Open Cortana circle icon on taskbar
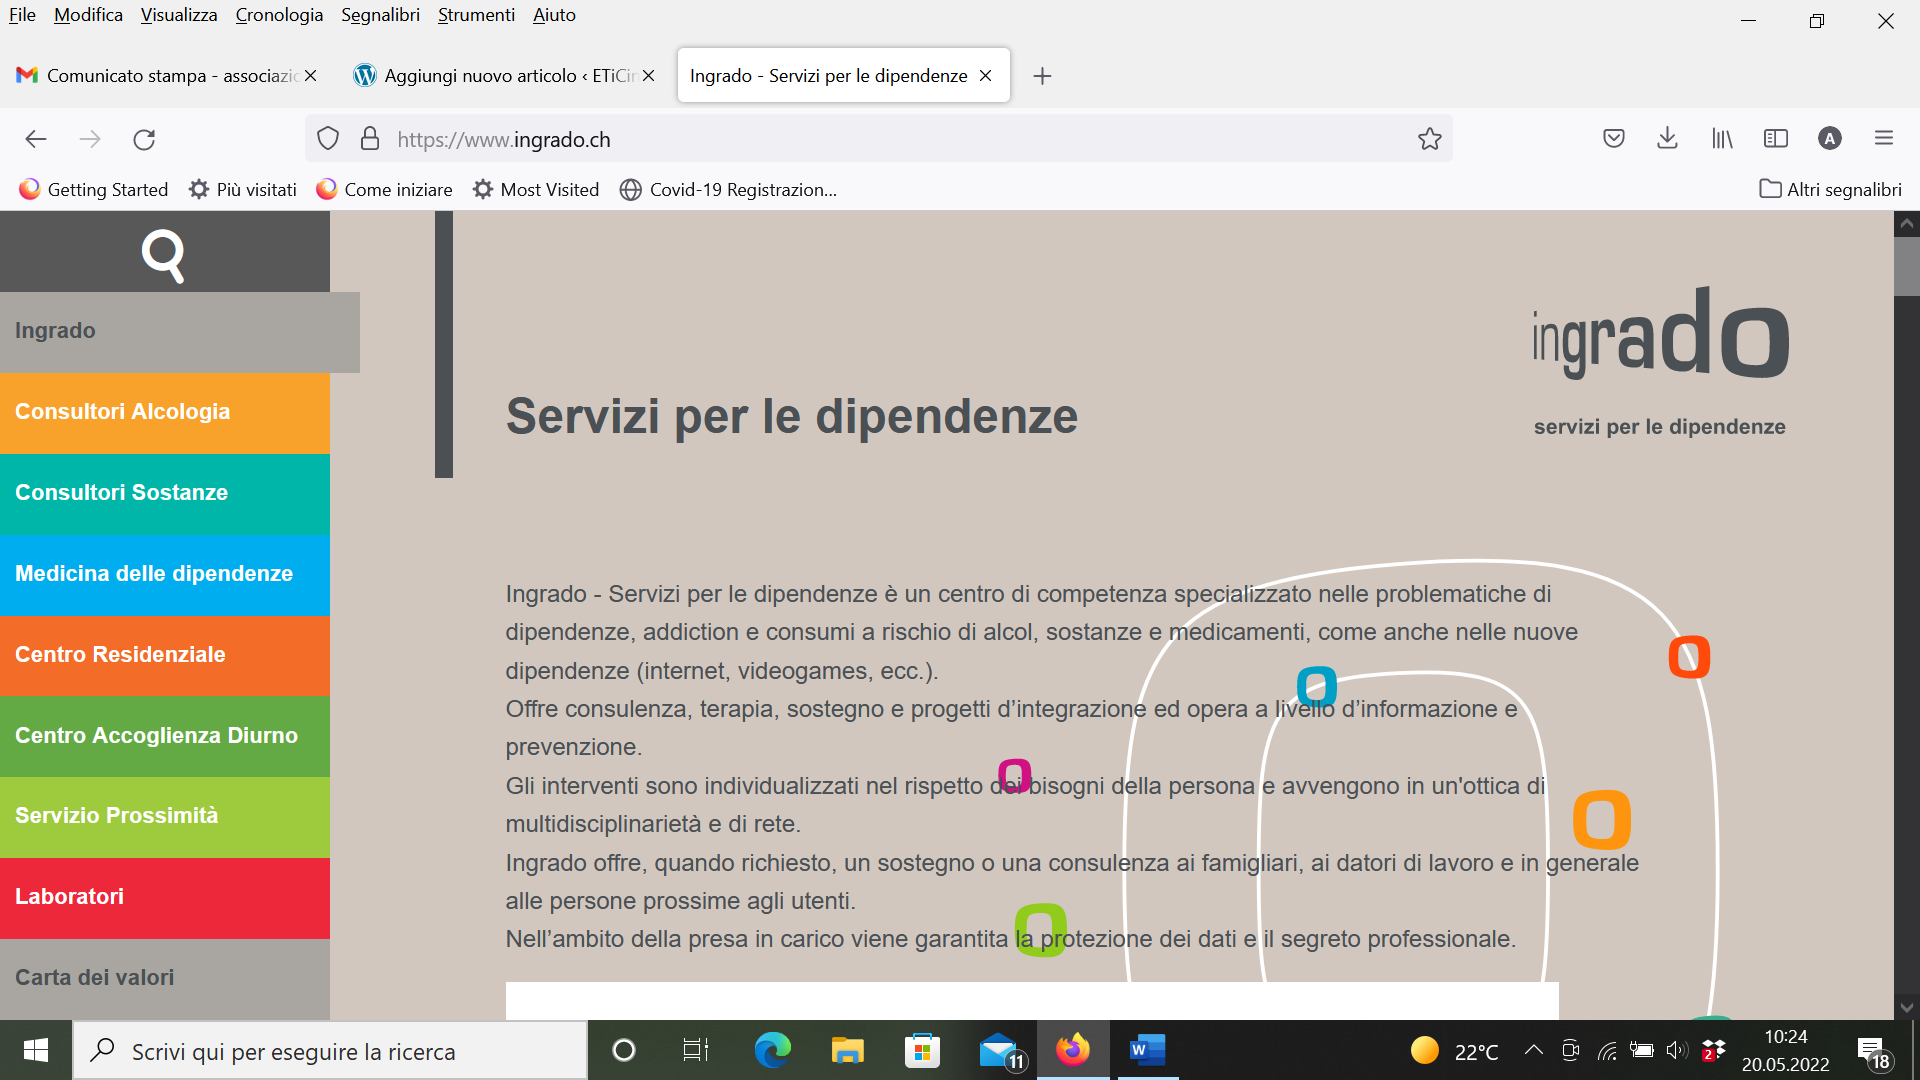 point(623,1050)
